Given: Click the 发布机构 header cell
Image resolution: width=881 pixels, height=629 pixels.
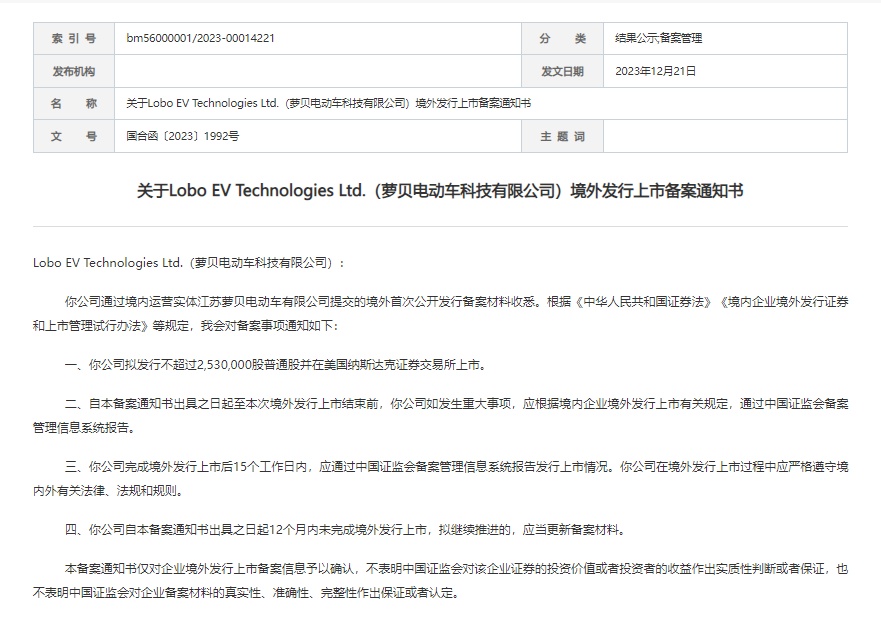Looking at the screenshot, I should coord(74,71).
